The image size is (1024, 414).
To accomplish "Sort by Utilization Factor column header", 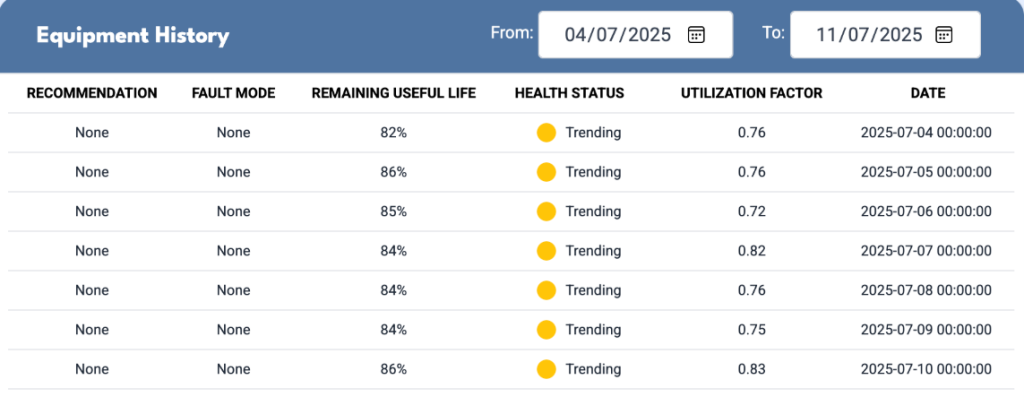I will point(752,93).
